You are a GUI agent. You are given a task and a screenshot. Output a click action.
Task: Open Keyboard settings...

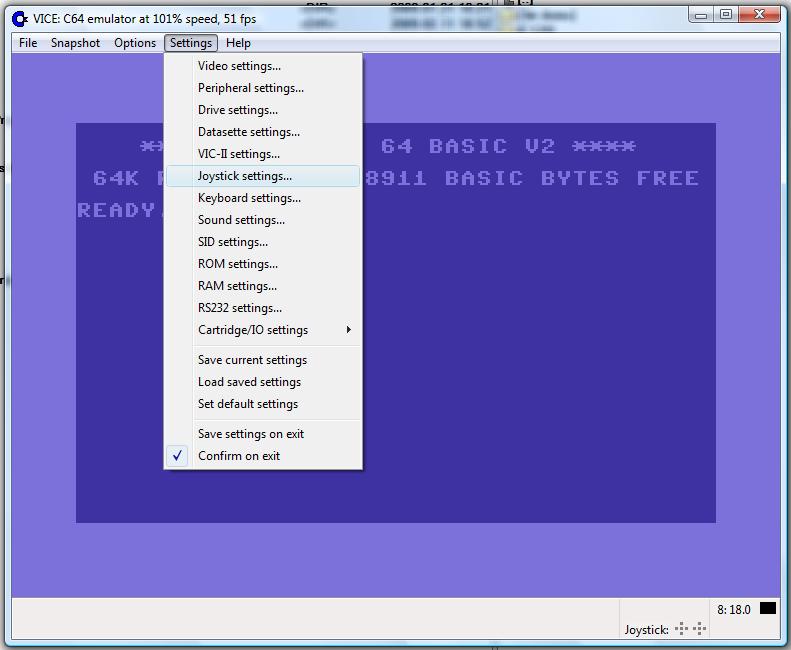coord(263,198)
